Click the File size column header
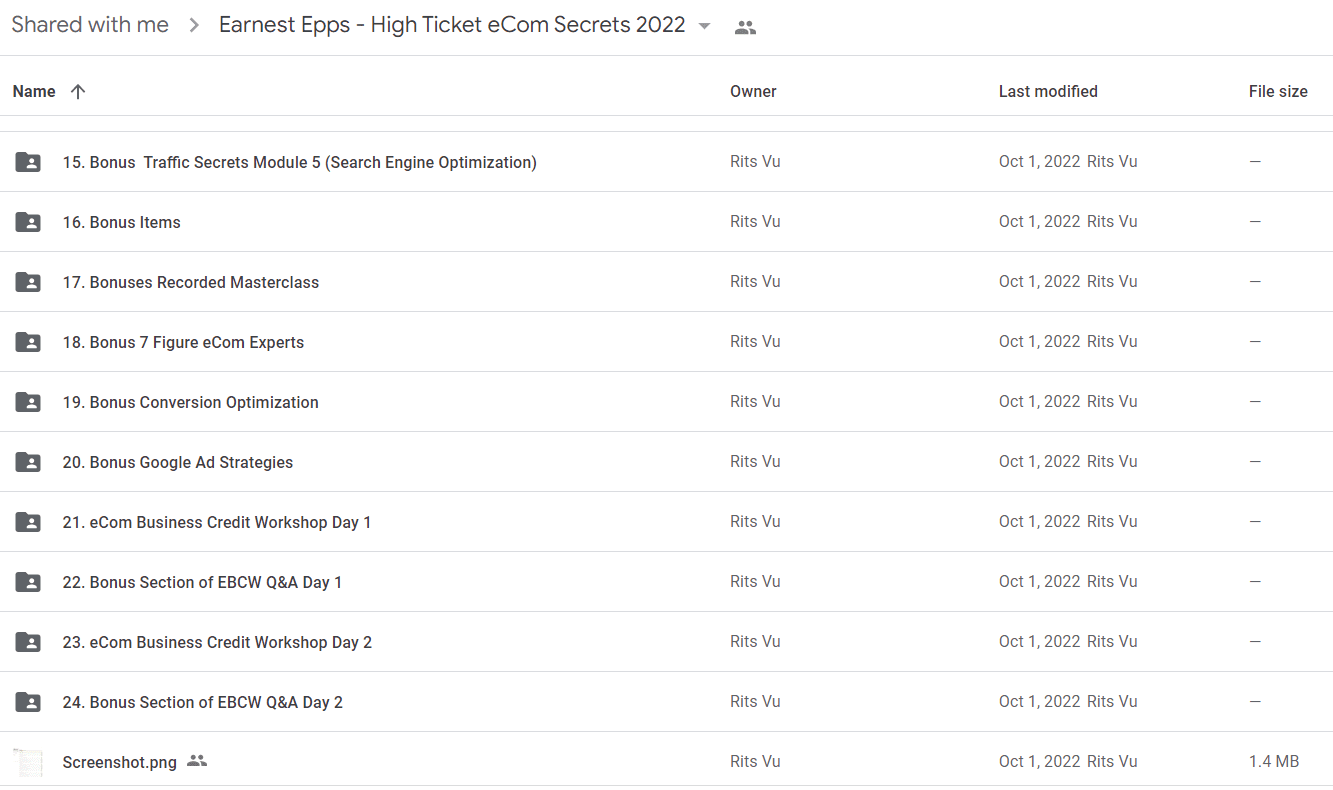Image resolution: width=1333 pixels, height=790 pixels. pyautogui.click(x=1278, y=92)
